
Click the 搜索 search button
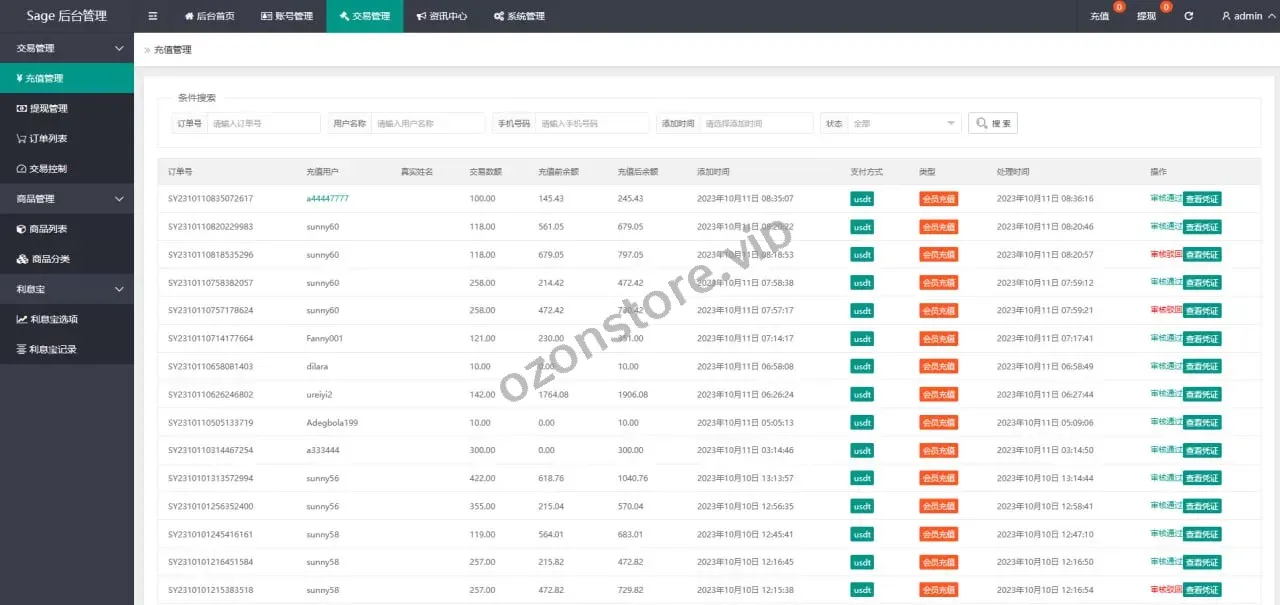(992, 123)
